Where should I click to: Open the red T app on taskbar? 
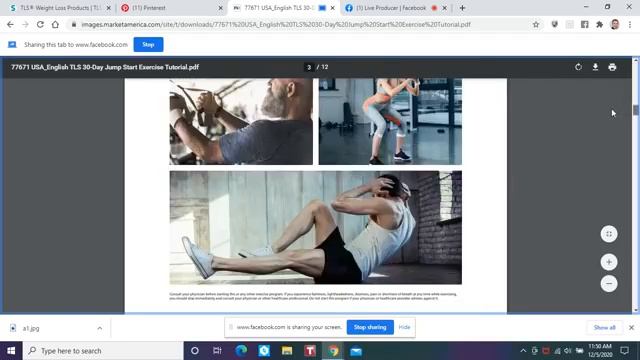pos(310,351)
